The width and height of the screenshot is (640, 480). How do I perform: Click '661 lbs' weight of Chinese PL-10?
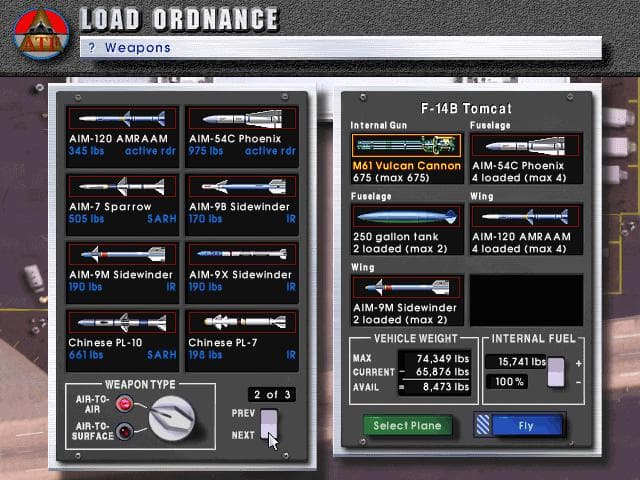click(x=86, y=355)
